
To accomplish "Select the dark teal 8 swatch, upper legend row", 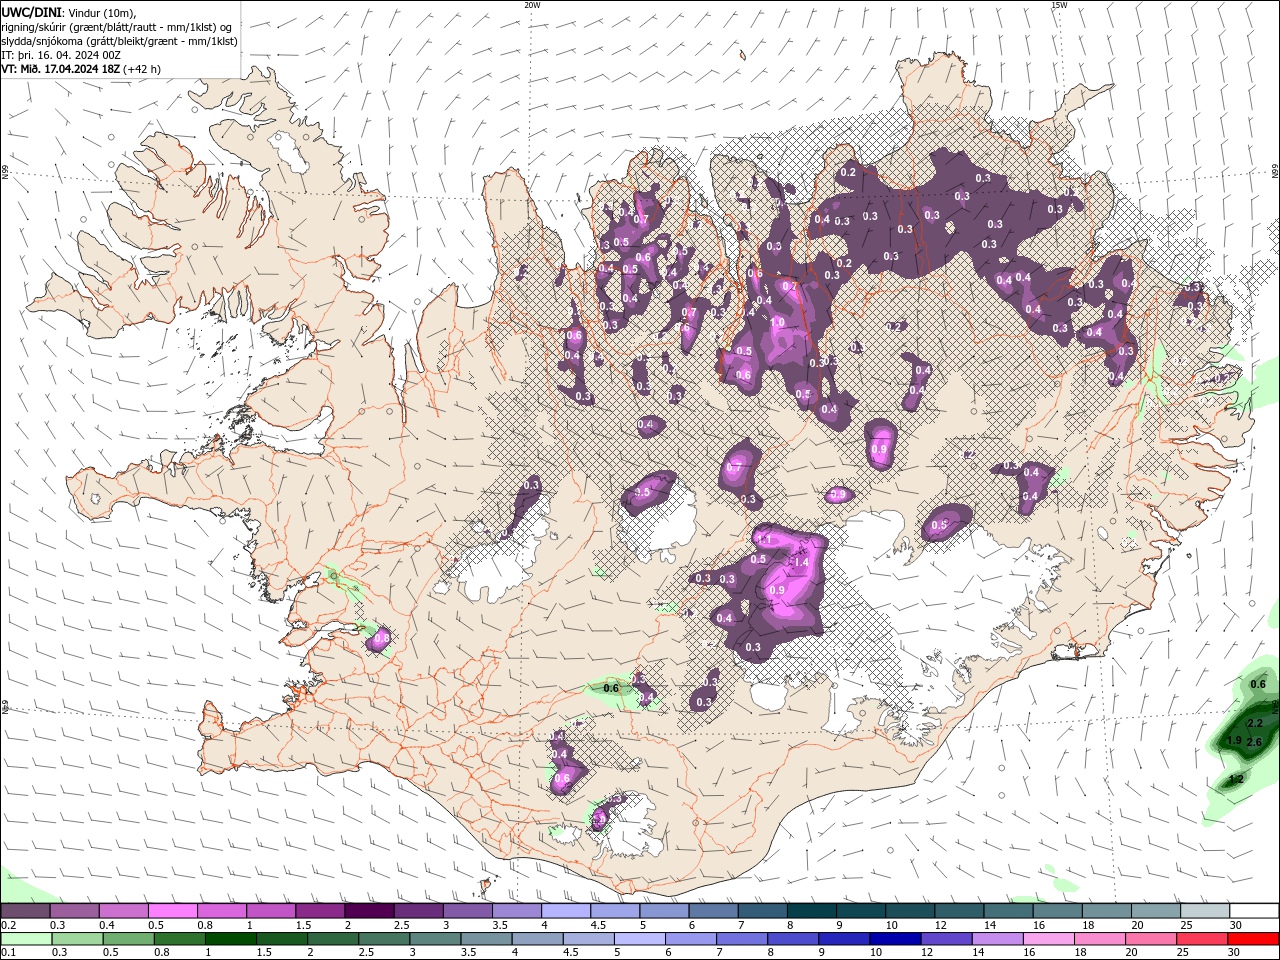I will (812, 910).
